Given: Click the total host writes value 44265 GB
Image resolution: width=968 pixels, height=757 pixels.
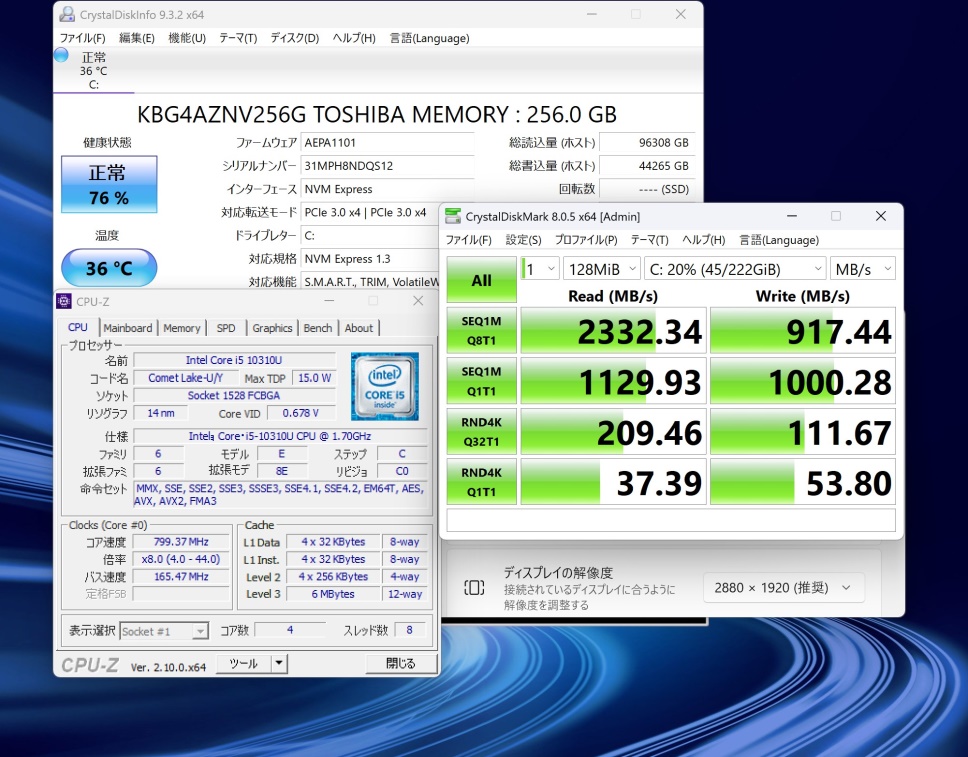Looking at the screenshot, I should point(647,166).
